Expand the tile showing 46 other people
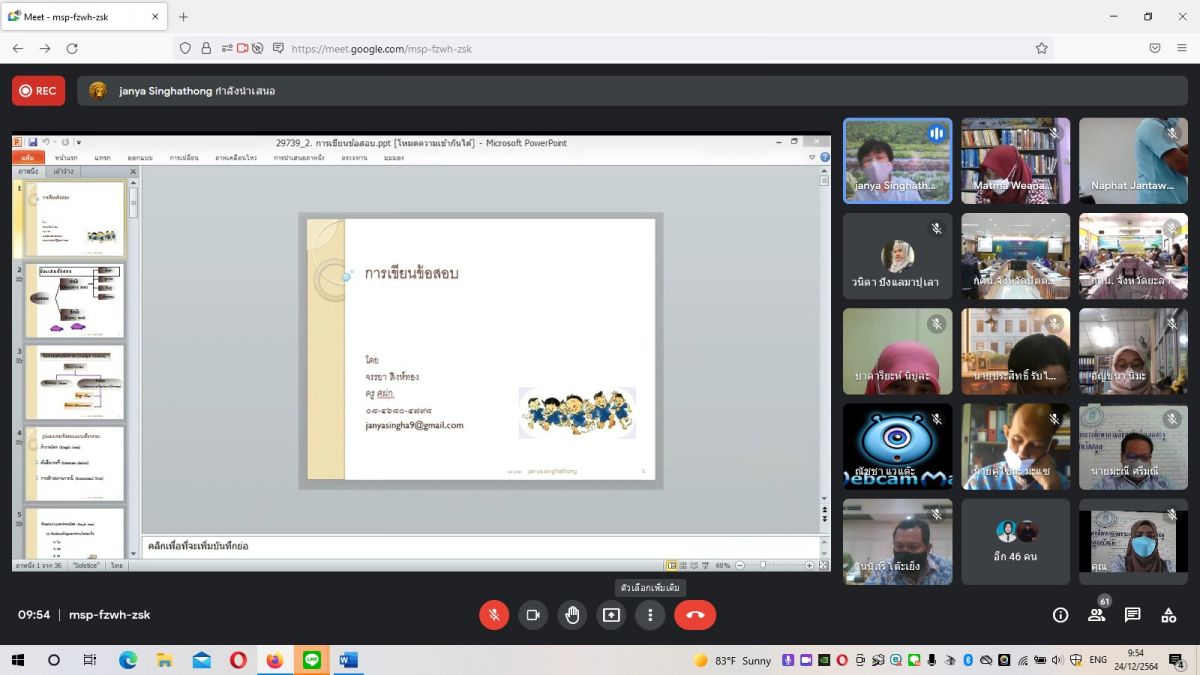1200x675 pixels. tap(1015, 541)
